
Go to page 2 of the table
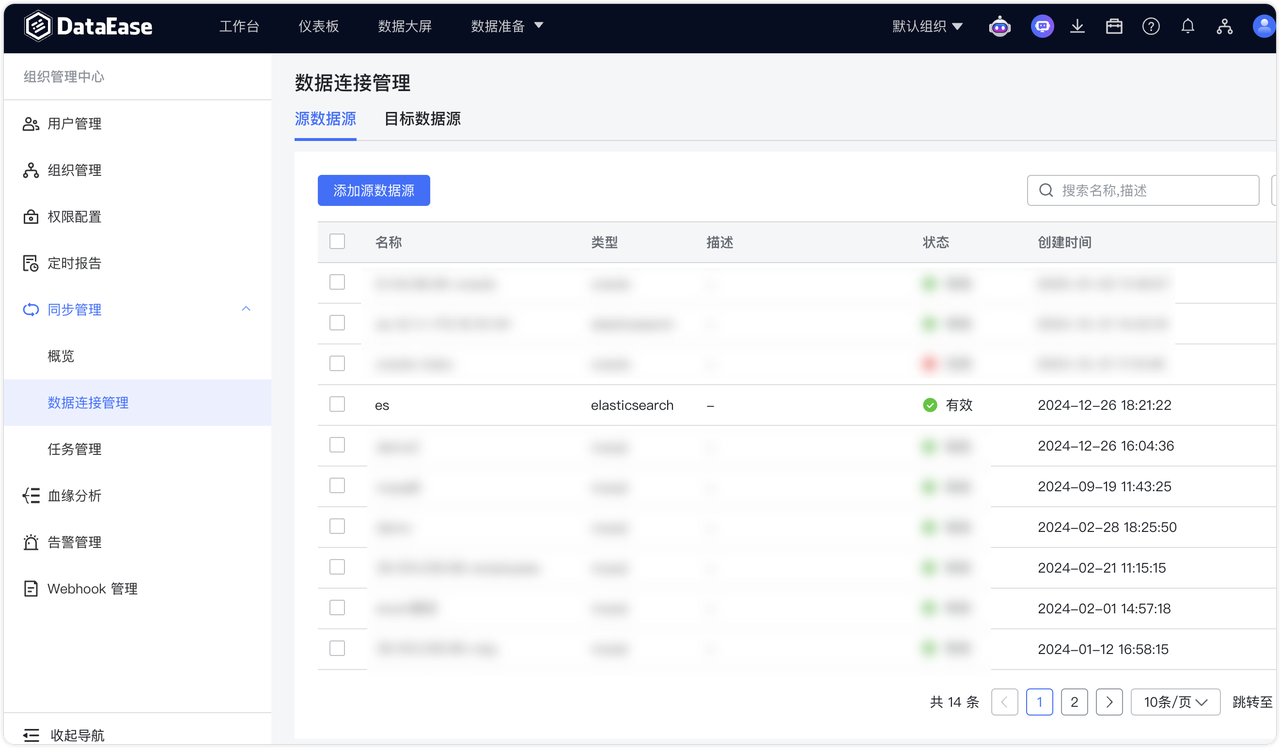point(1074,702)
